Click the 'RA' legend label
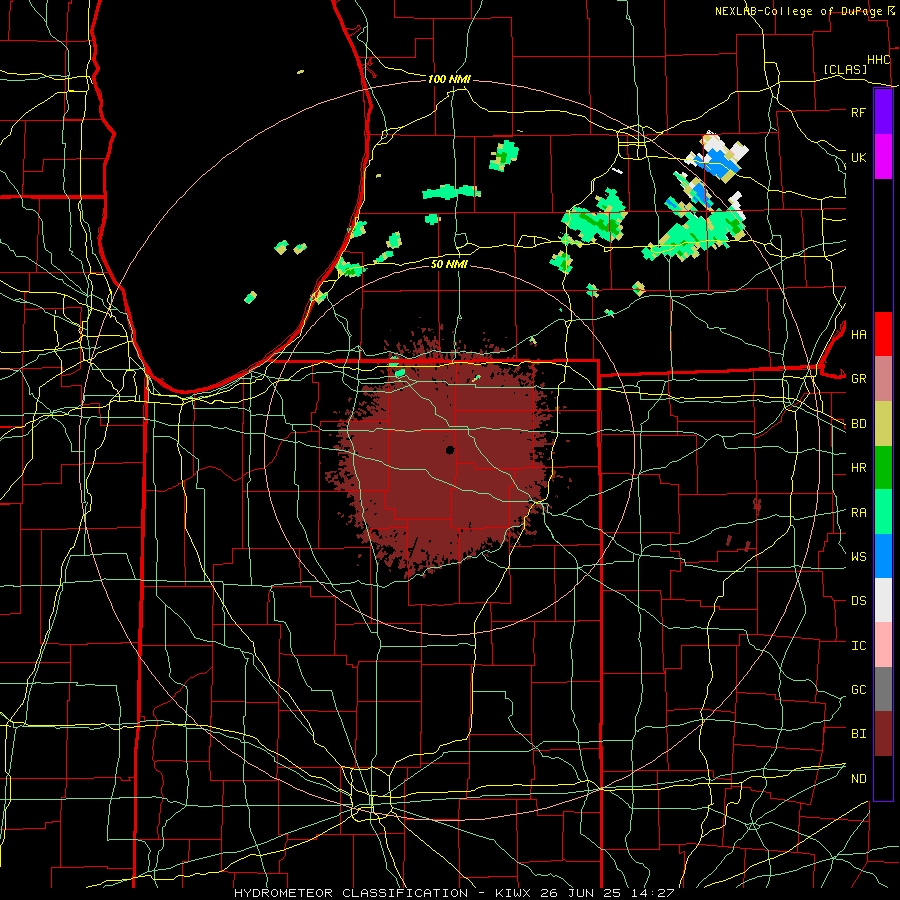Viewport: 900px width, 900px height. (x=858, y=512)
